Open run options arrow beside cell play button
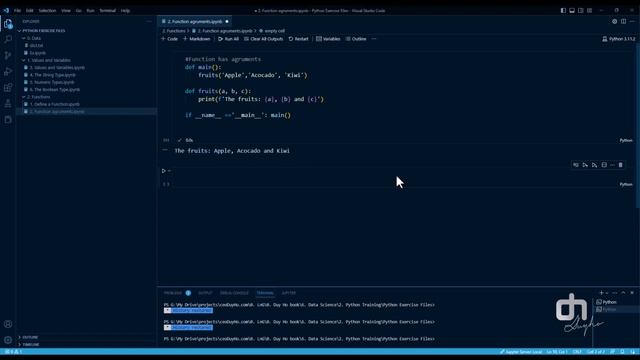The height and width of the screenshot is (360, 640). pos(169,171)
